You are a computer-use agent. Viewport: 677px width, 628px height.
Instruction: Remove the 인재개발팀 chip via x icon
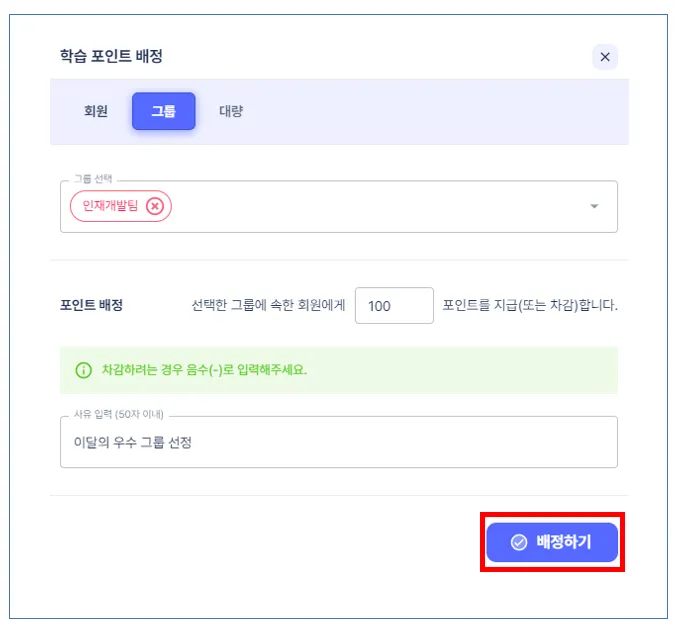(154, 206)
